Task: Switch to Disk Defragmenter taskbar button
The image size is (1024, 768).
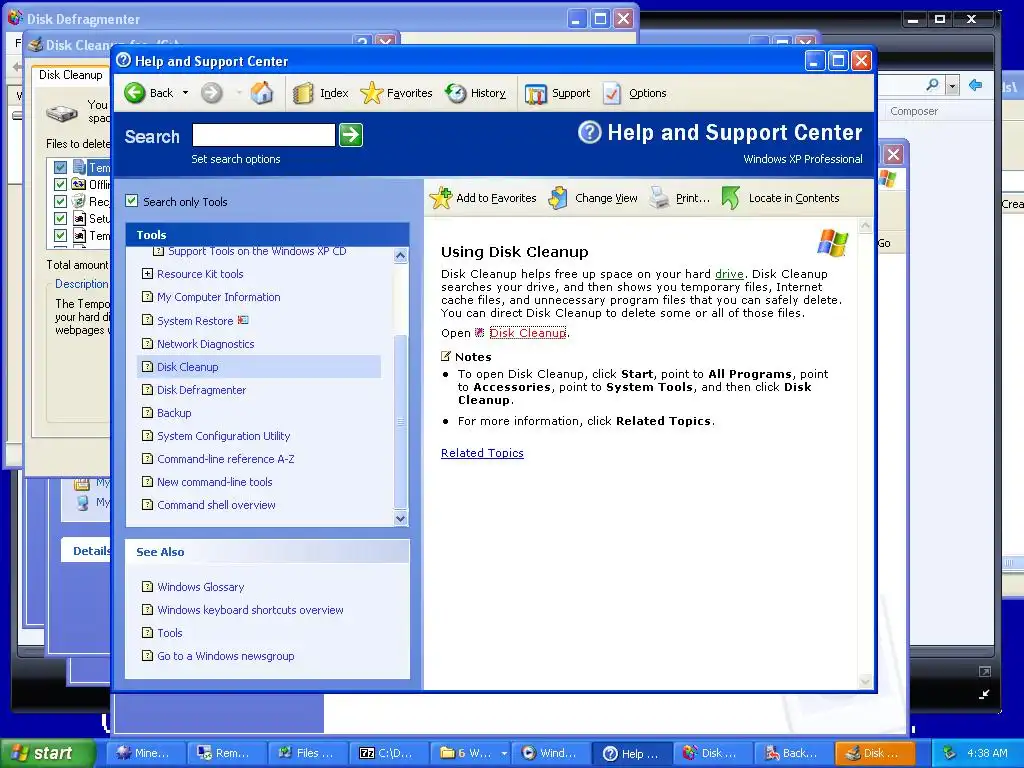Action: [x=712, y=753]
